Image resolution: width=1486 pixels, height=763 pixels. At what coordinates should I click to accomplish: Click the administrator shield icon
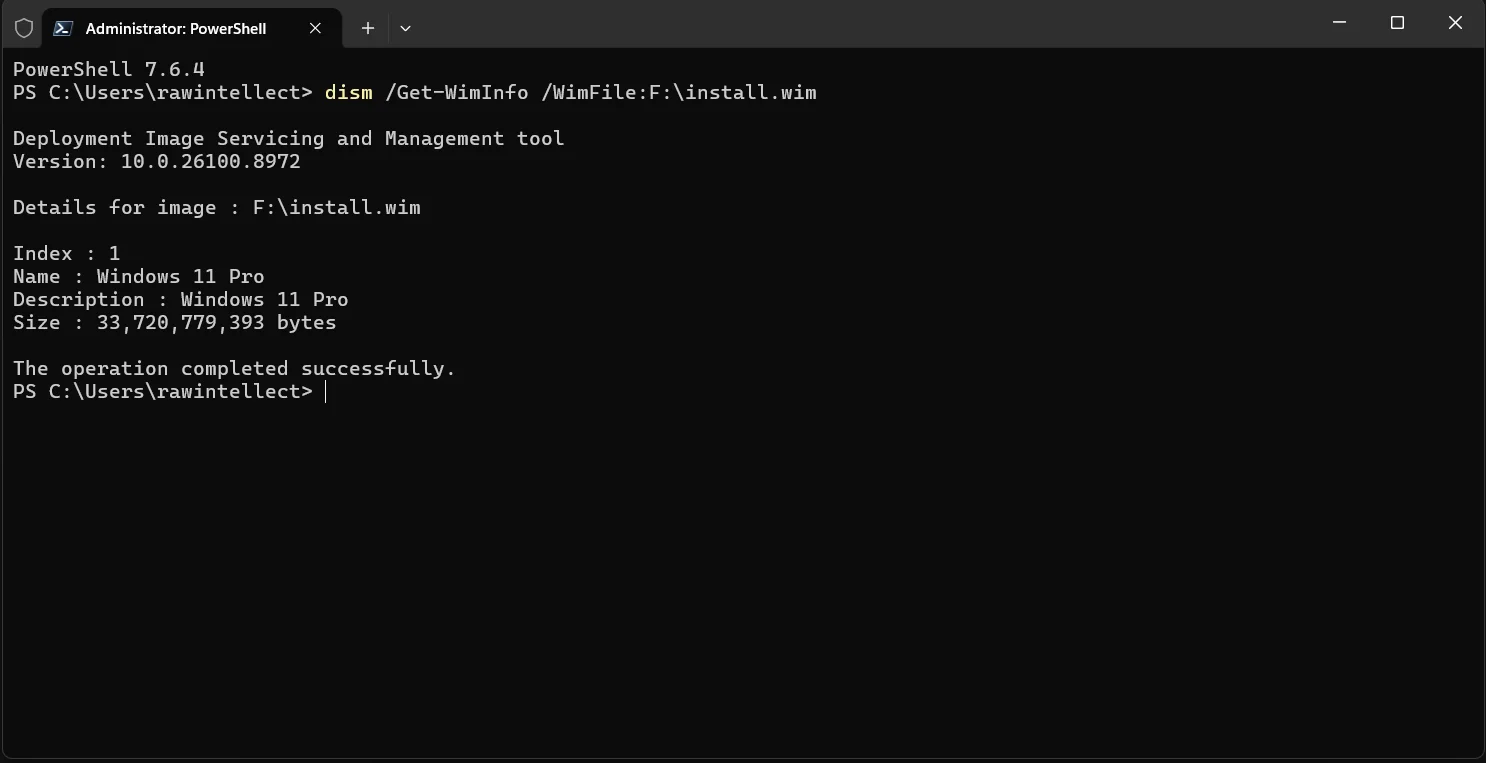click(x=24, y=28)
